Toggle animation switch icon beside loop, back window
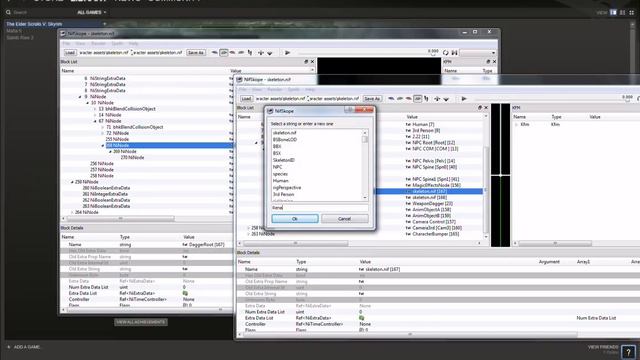This screenshot has height=360, width=640. coord(454,53)
